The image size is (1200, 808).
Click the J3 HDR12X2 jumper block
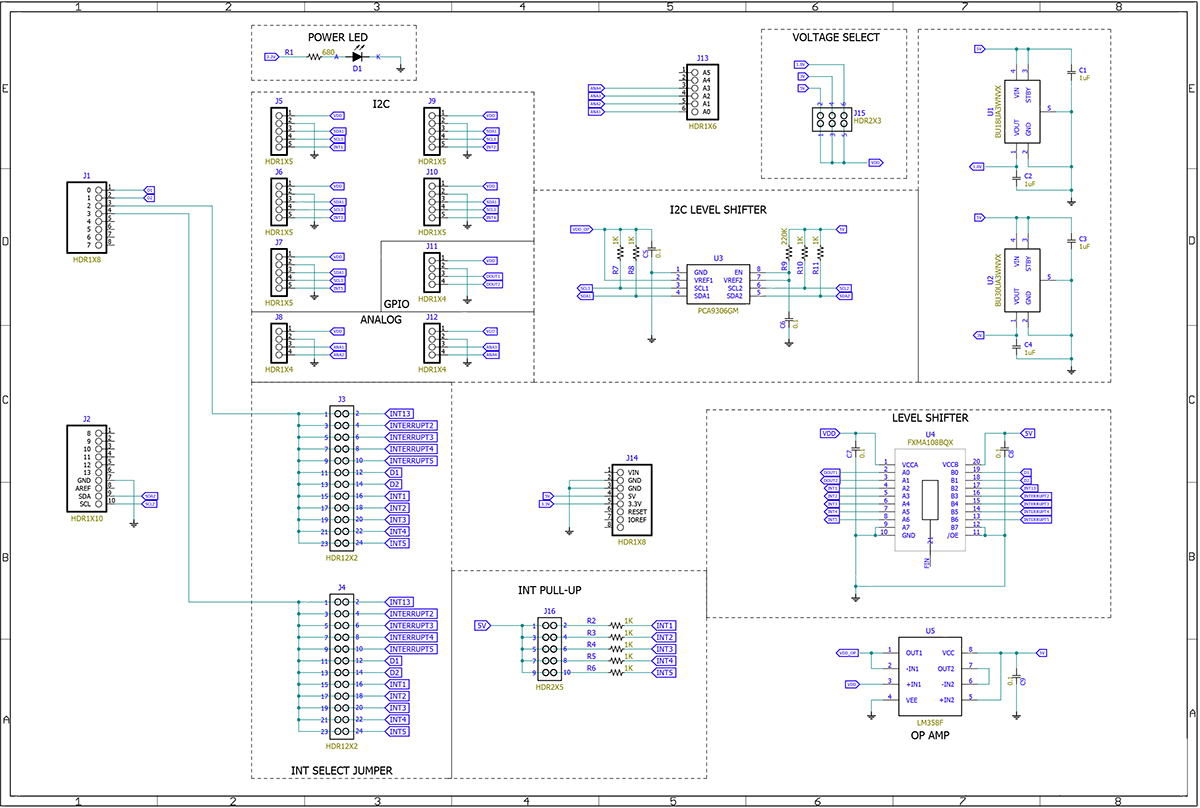pos(342,478)
